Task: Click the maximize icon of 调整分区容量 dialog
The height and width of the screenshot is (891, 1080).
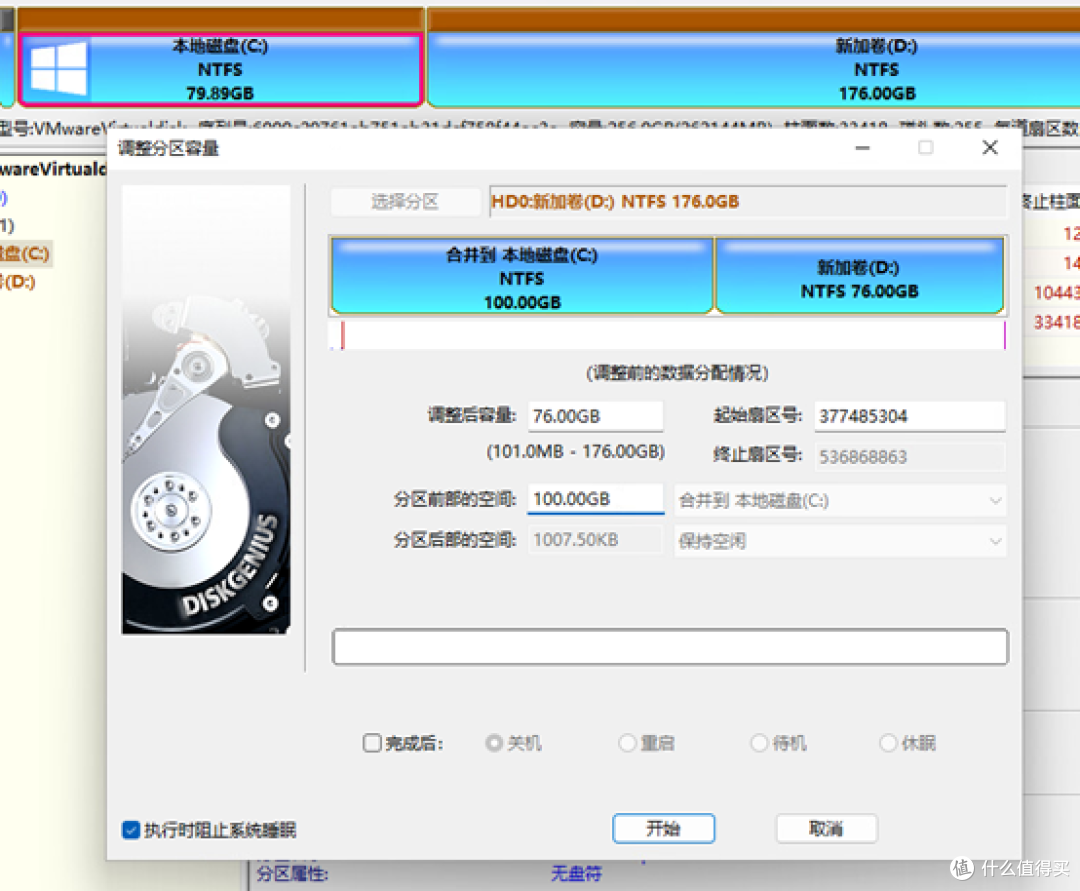Action: tap(926, 148)
